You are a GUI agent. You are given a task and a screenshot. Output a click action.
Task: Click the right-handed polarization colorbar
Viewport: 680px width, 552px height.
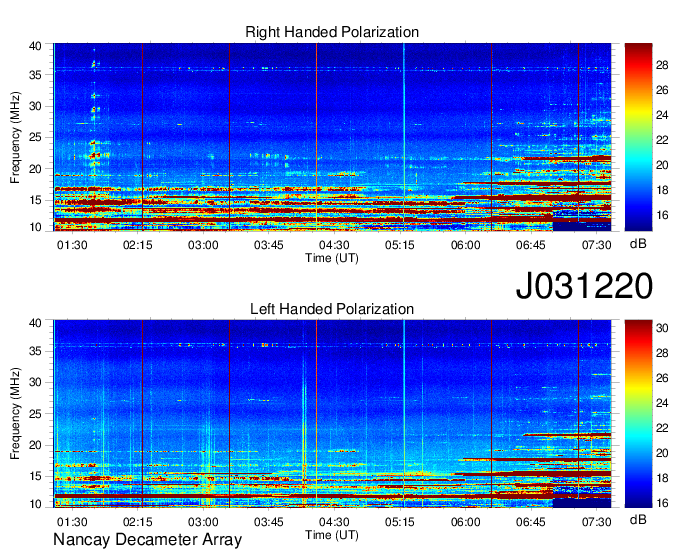[x=638, y=137]
